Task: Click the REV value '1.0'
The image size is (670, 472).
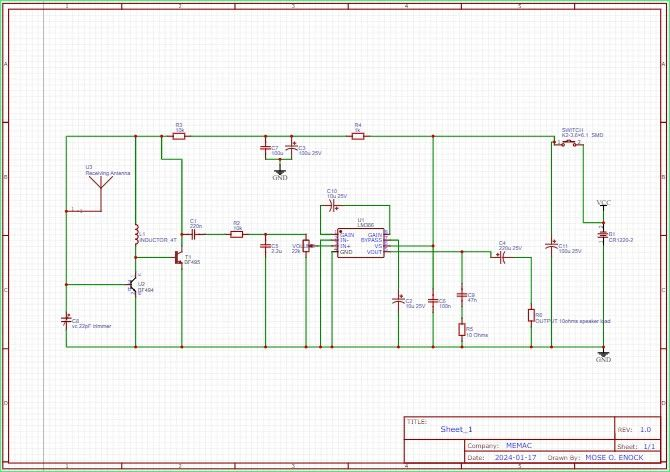Action: pyautogui.click(x=645, y=429)
